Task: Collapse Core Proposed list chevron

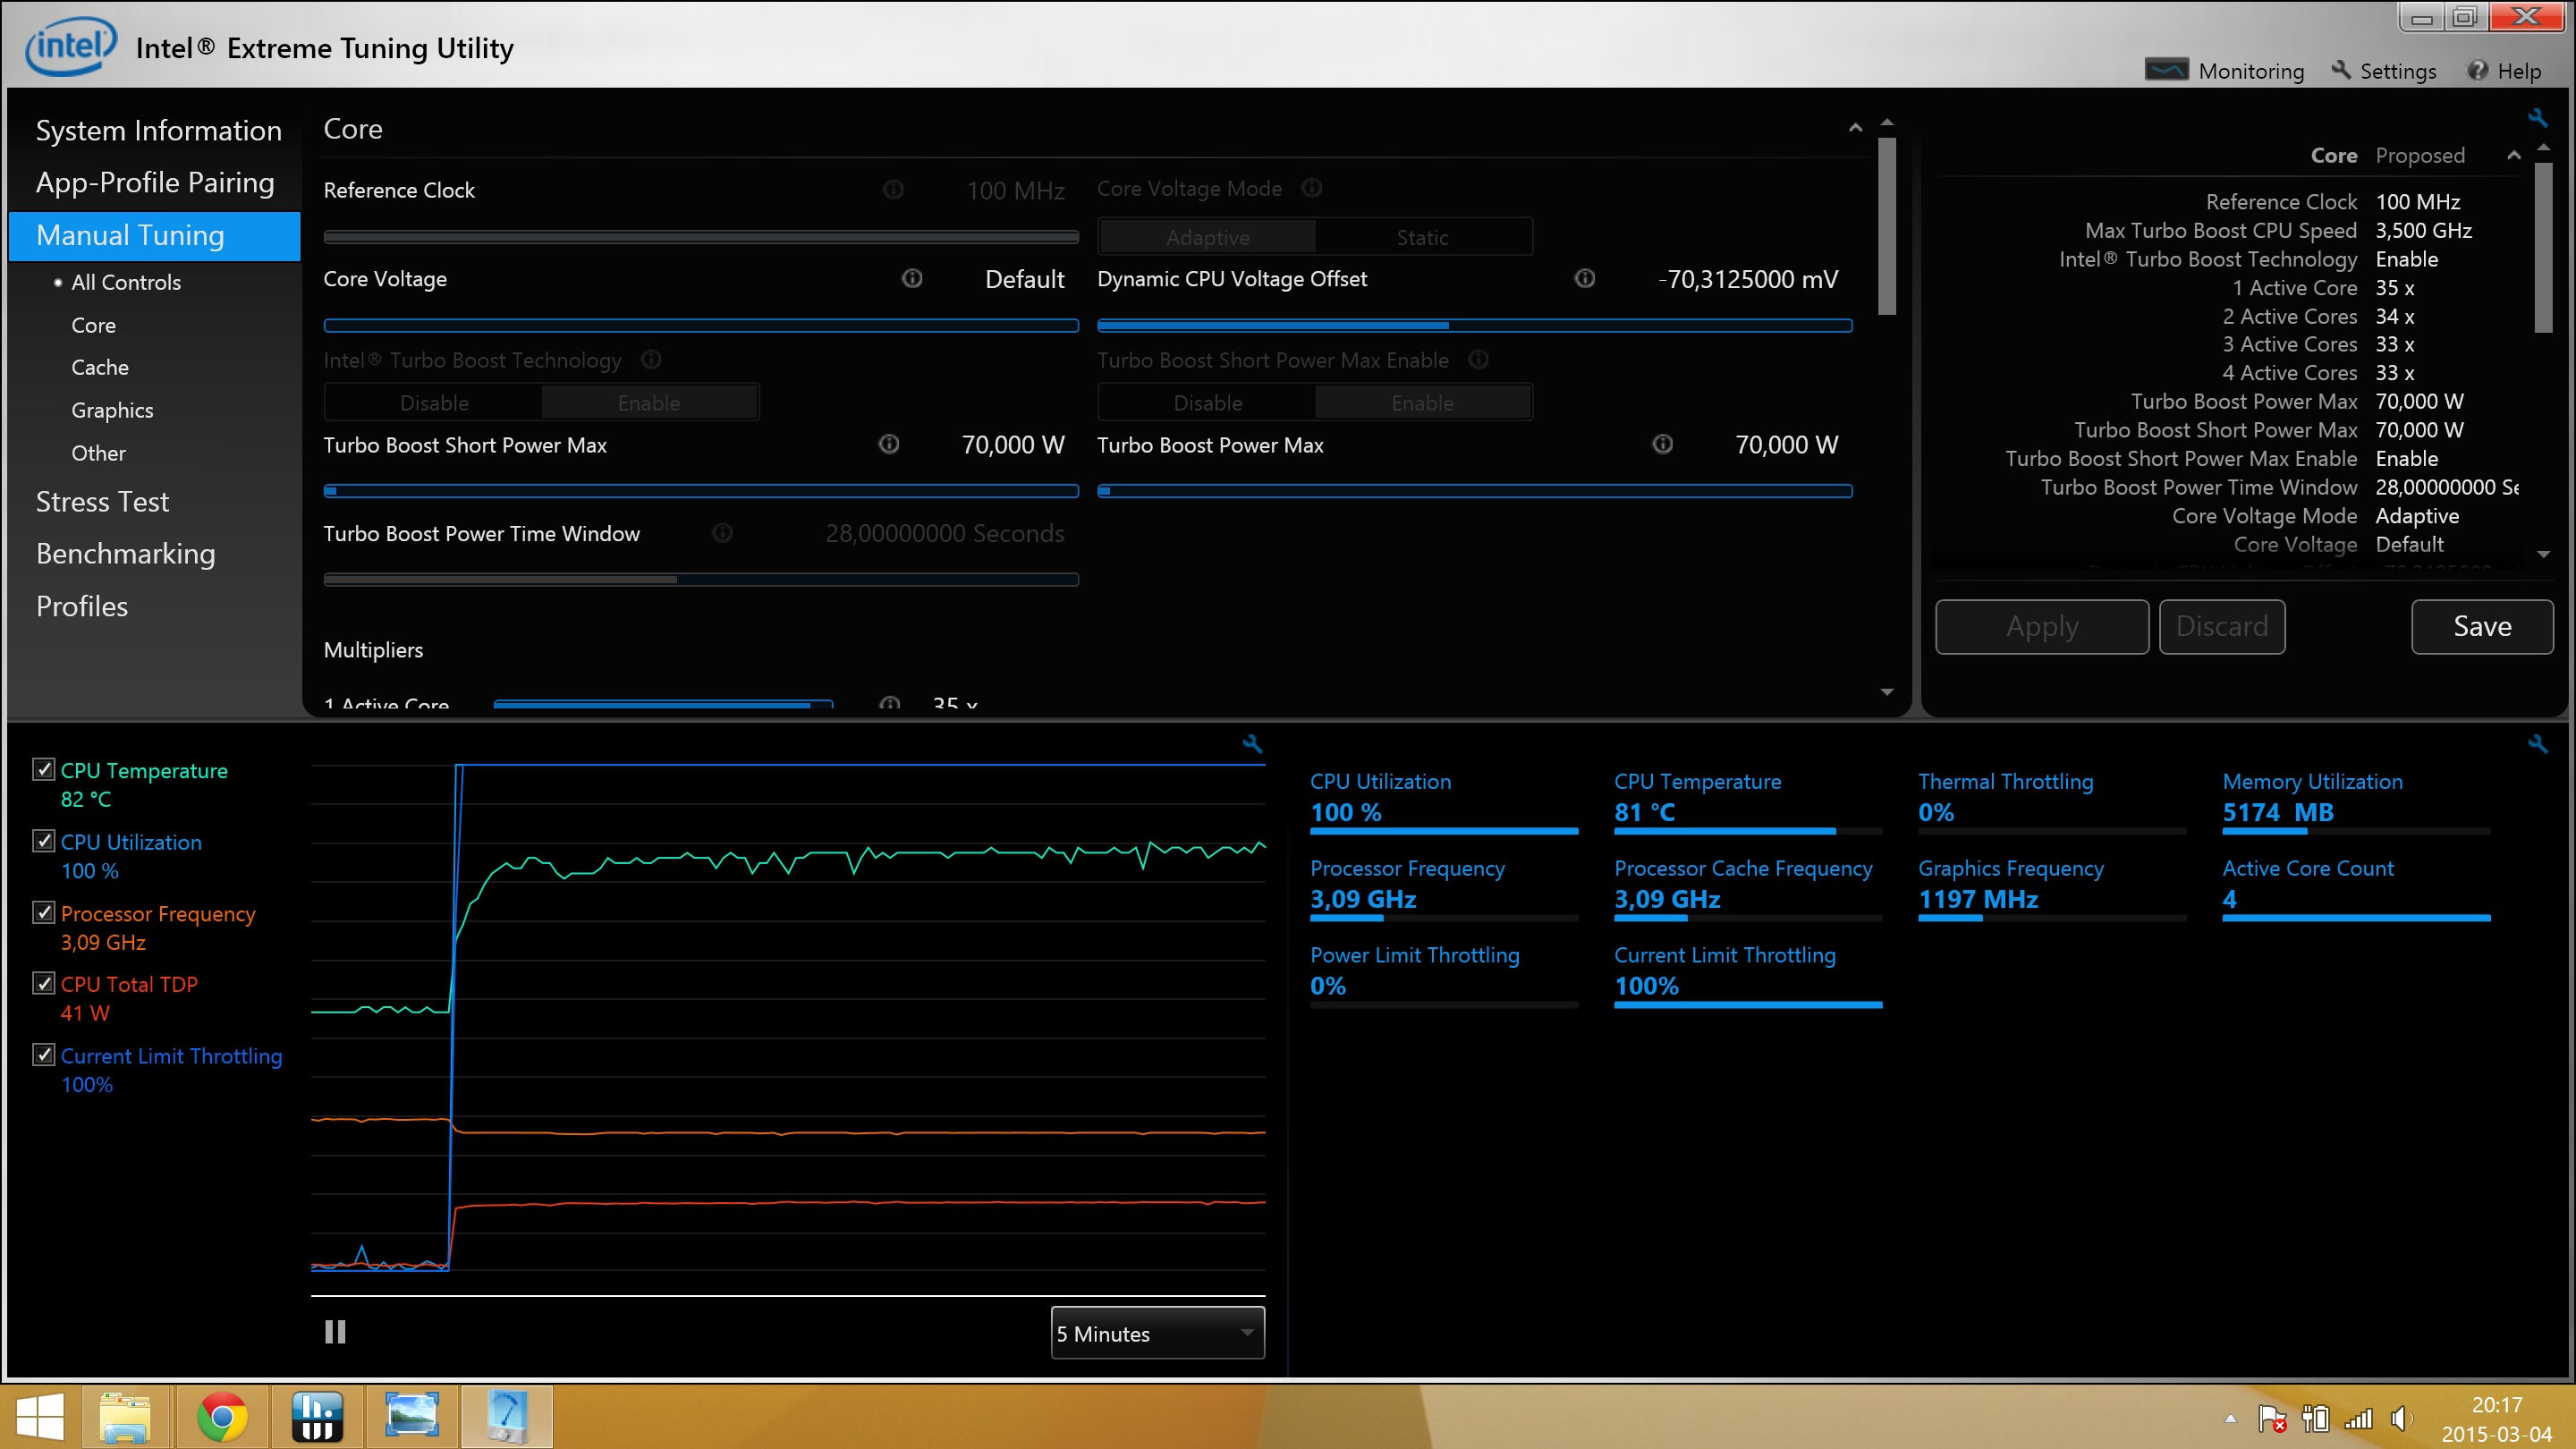Action: pos(2513,155)
